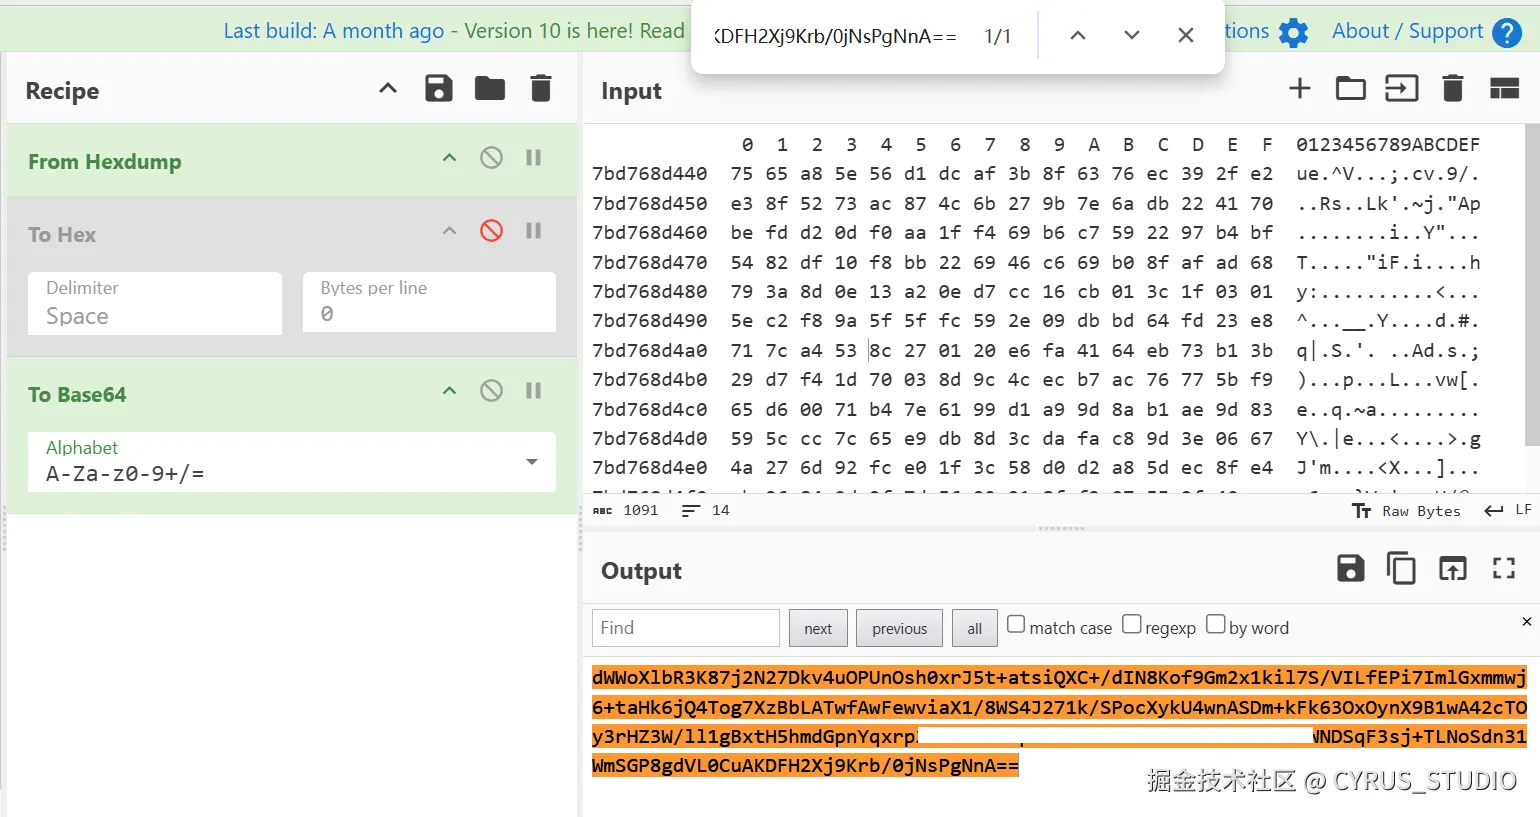The width and height of the screenshot is (1540, 817).
Task: Load a saved recipe via folder icon
Action: [x=490, y=89]
